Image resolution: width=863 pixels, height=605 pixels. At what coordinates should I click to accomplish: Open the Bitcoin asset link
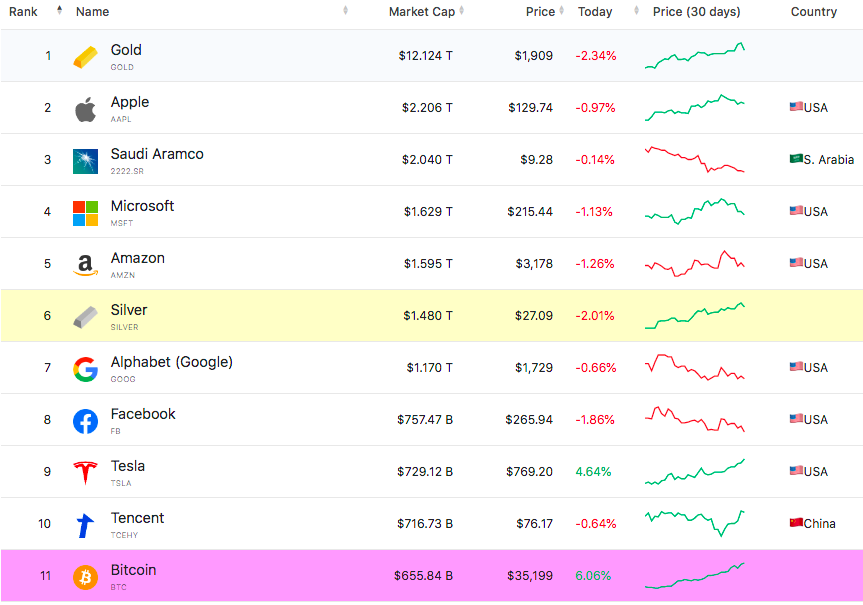coord(133,570)
